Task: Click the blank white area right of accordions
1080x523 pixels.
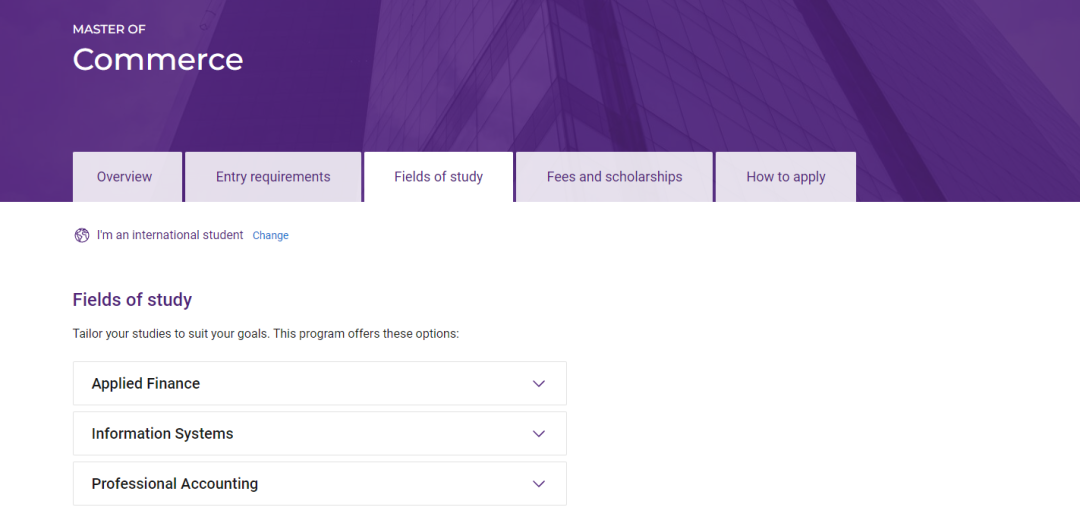Action: pyautogui.click(x=820, y=420)
